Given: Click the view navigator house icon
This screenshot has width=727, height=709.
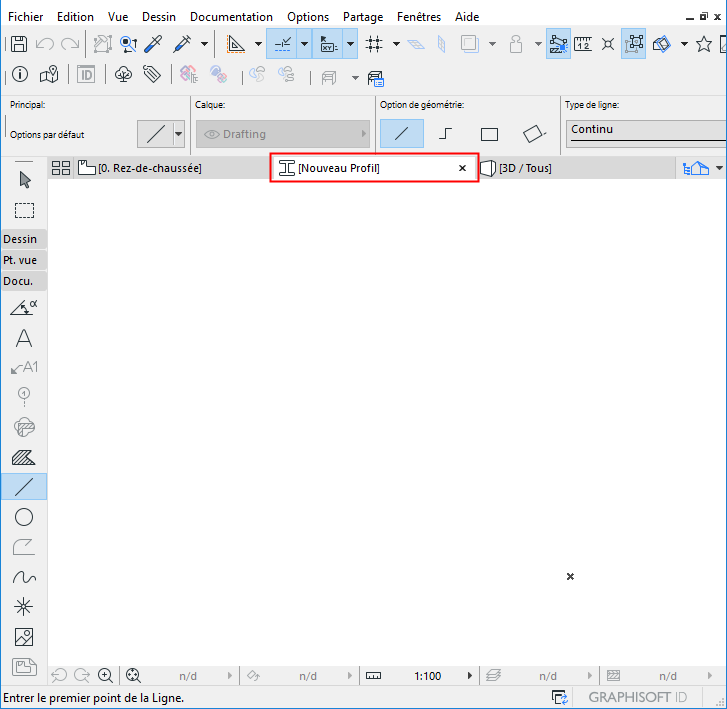Looking at the screenshot, I should click(696, 168).
